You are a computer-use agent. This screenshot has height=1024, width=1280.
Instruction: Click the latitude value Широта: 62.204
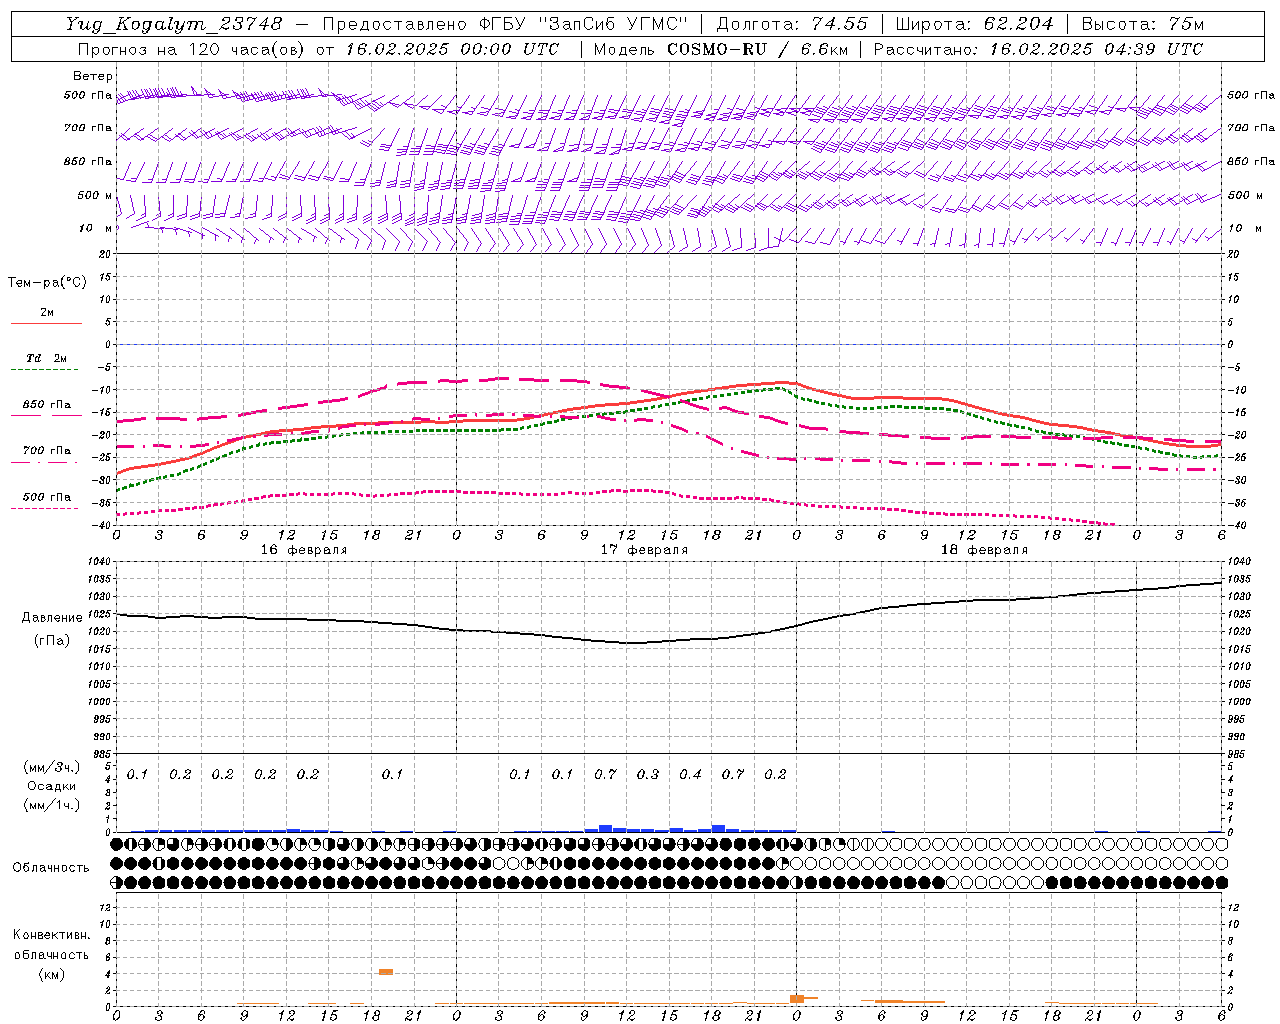[x=975, y=24]
